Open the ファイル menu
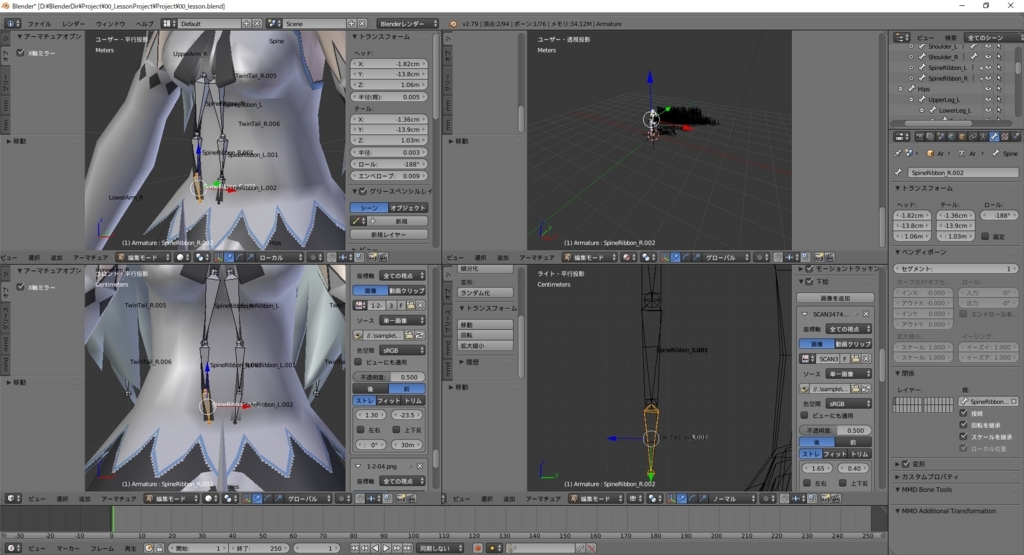This screenshot has width=1024, height=555. coord(39,24)
